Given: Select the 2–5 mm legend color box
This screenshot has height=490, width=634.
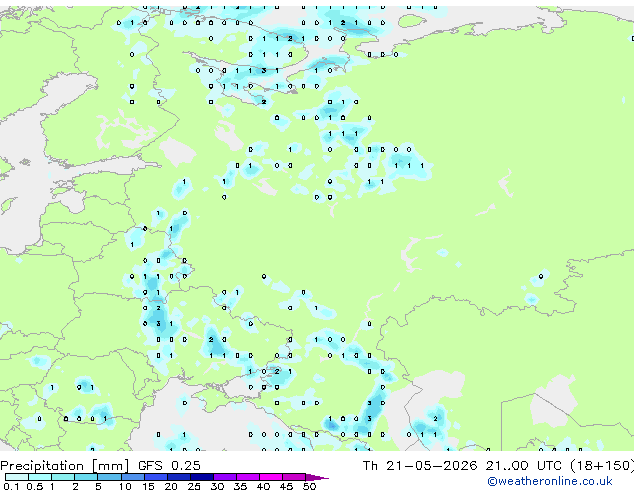Looking at the screenshot, I should [86, 477].
